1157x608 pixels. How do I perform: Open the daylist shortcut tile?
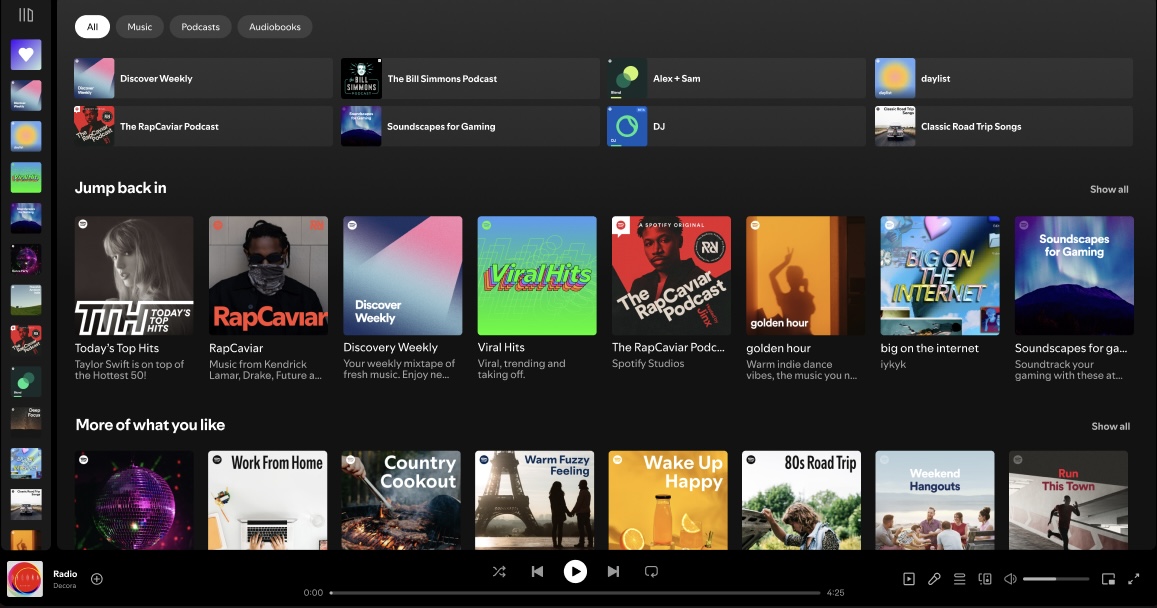pyautogui.click(x=1004, y=78)
